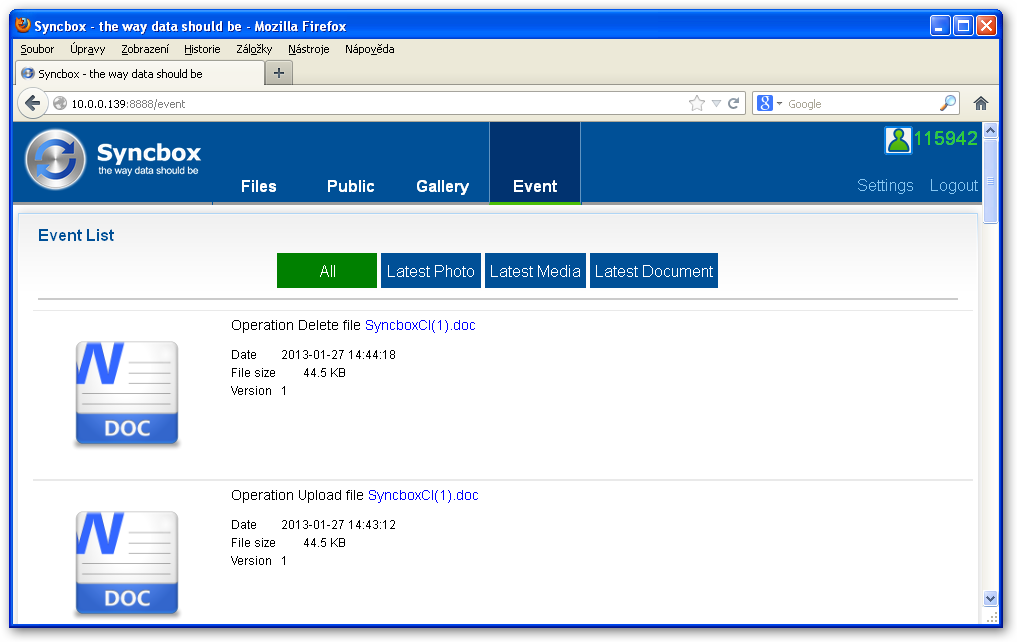This screenshot has width=1017, height=642.
Task: Switch to the Files tab
Action: (x=258, y=186)
